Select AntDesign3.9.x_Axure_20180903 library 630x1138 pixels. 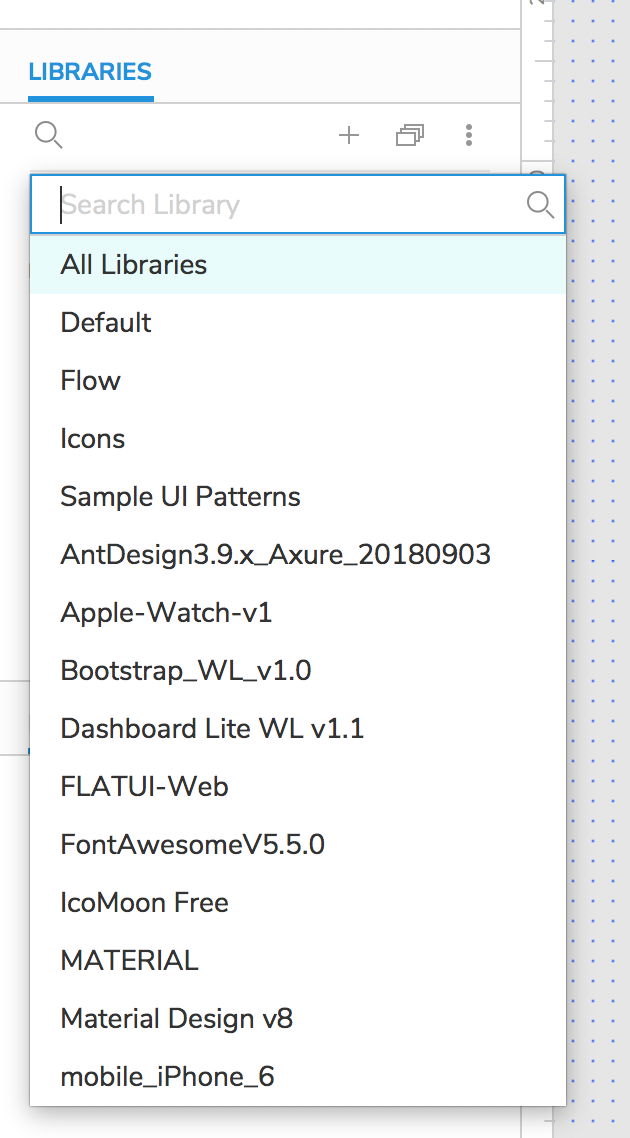click(x=298, y=554)
